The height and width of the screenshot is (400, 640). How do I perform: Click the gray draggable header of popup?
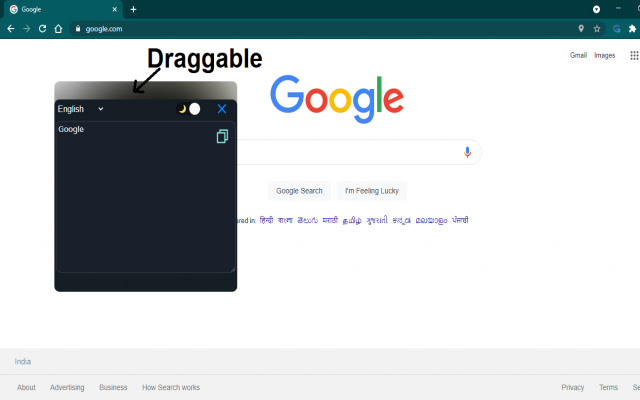click(146, 90)
